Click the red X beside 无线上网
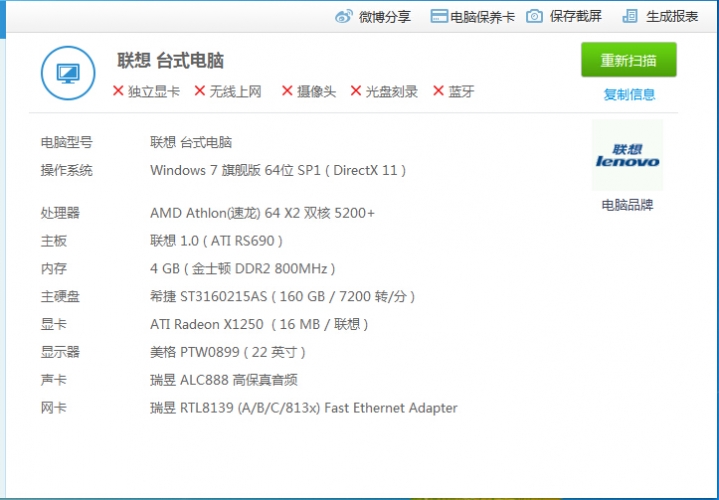Image resolution: width=719 pixels, height=500 pixels. 199,91
